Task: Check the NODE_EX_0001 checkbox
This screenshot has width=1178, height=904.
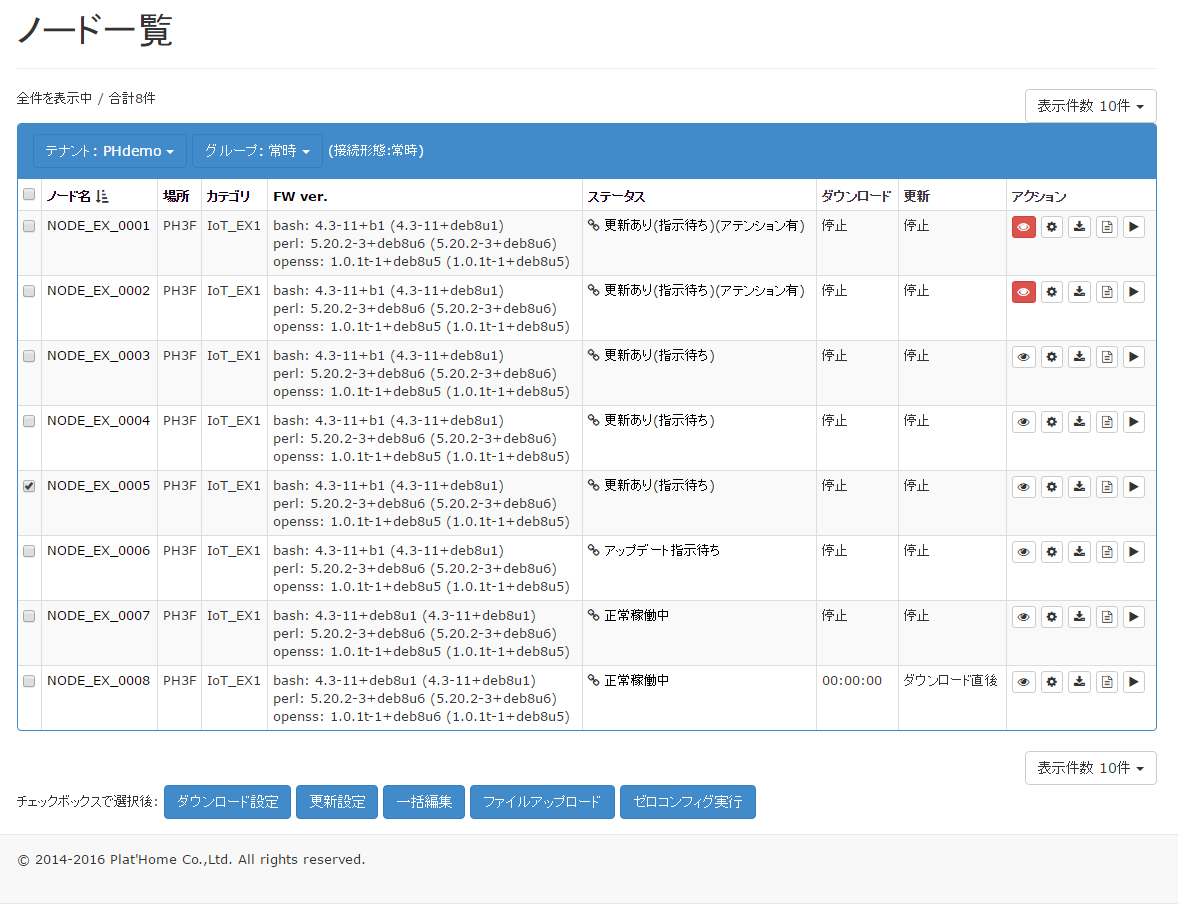Action: click(29, 226)
